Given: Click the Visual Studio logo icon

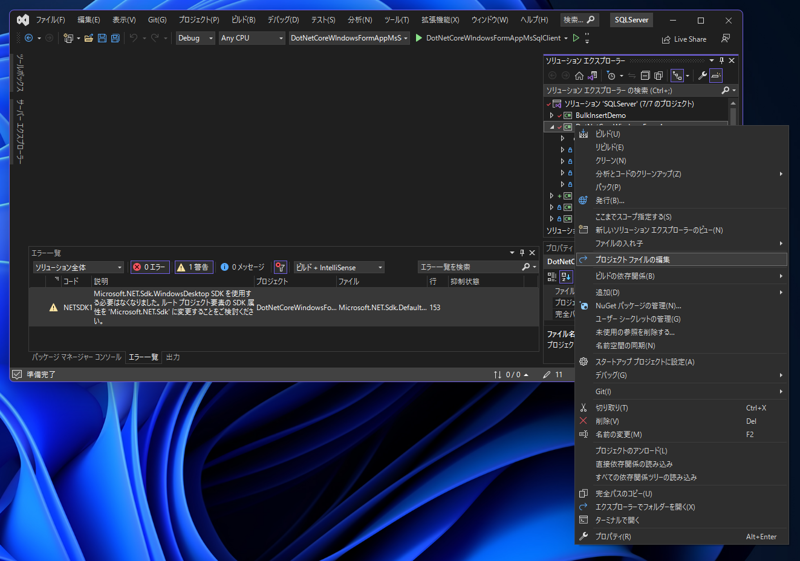Looking at the screenshot, I should (x=22, y=20).
